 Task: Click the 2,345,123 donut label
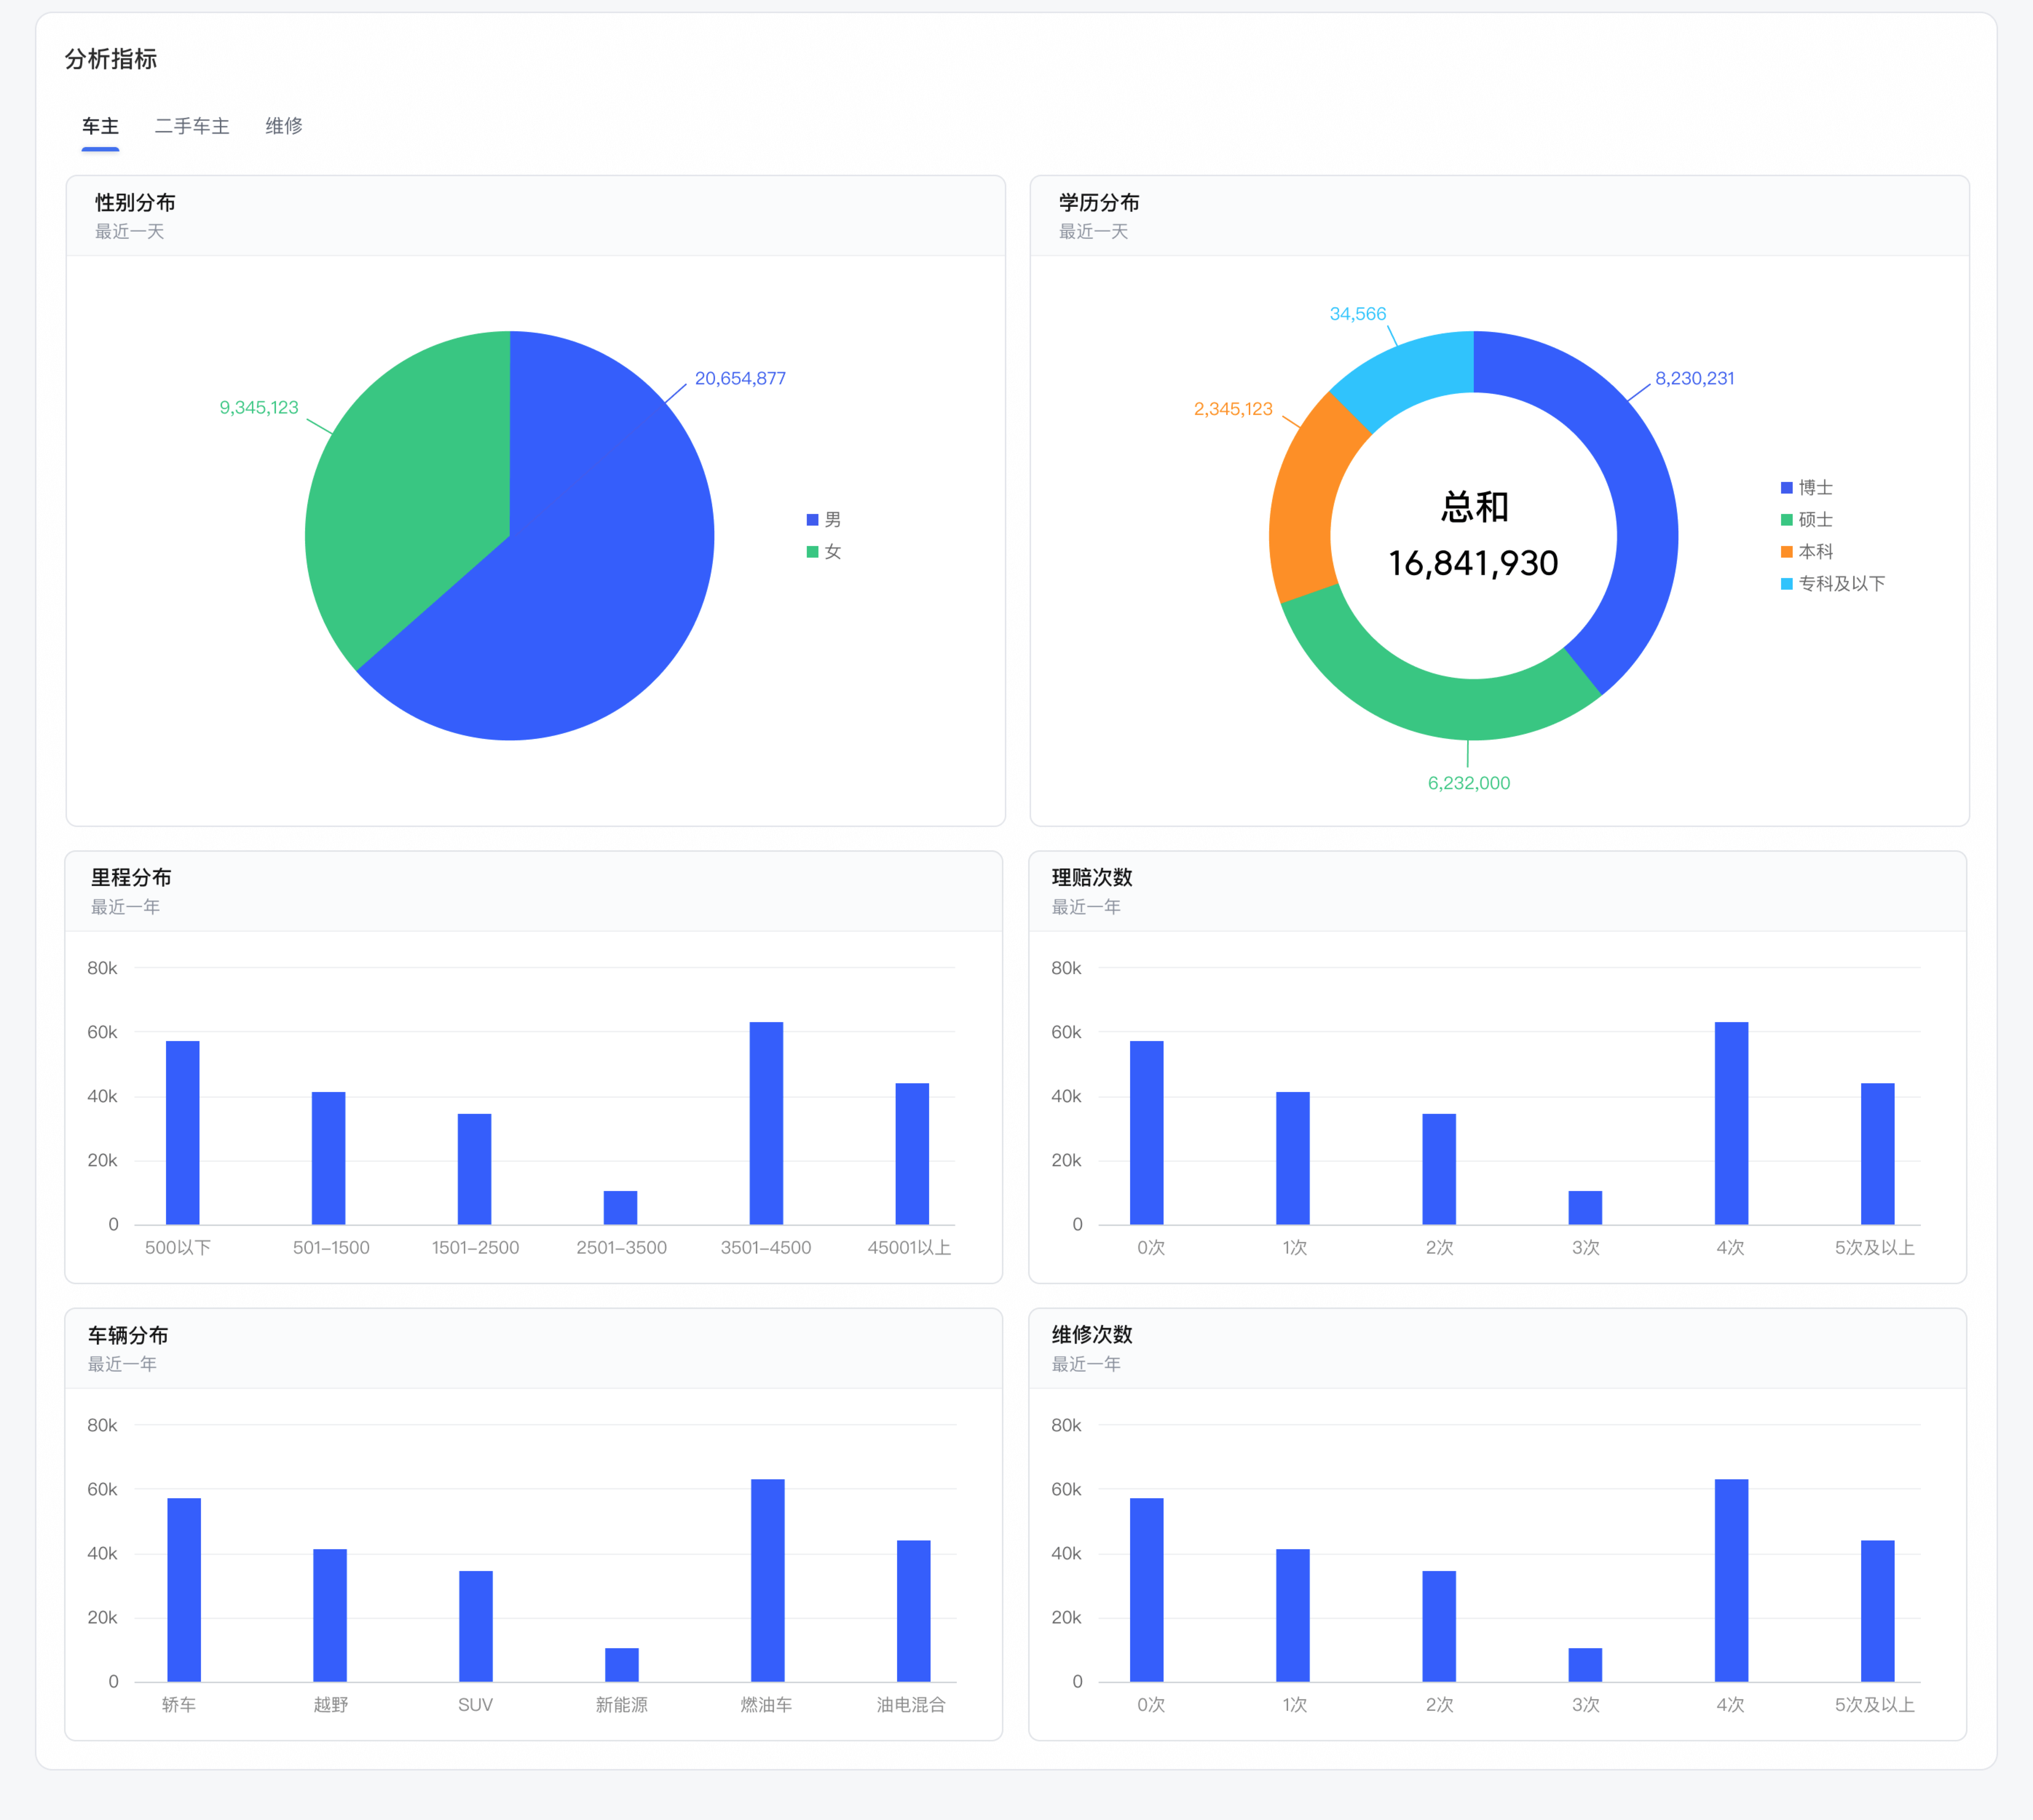click(1233, 409)
